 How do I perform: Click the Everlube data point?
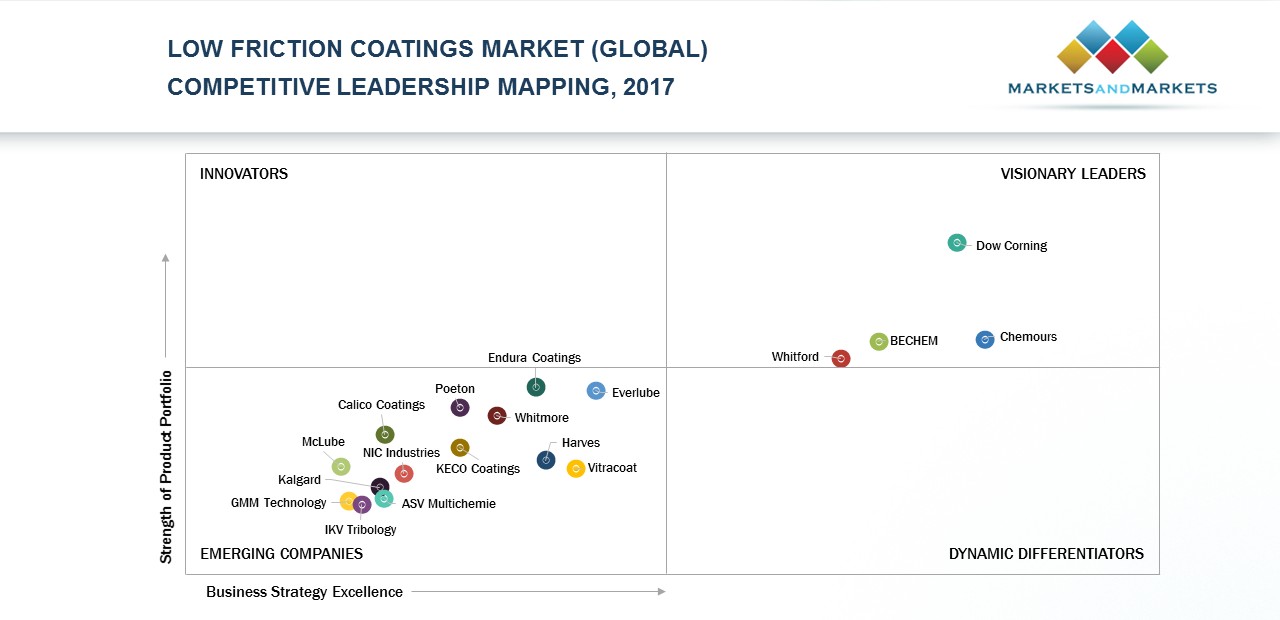pos(596,391)
